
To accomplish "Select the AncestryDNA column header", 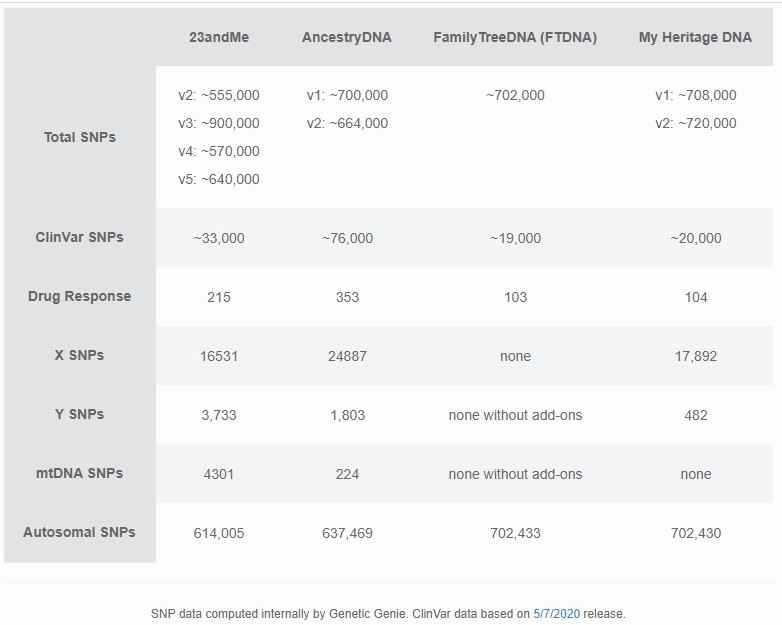I will (347, 37).
